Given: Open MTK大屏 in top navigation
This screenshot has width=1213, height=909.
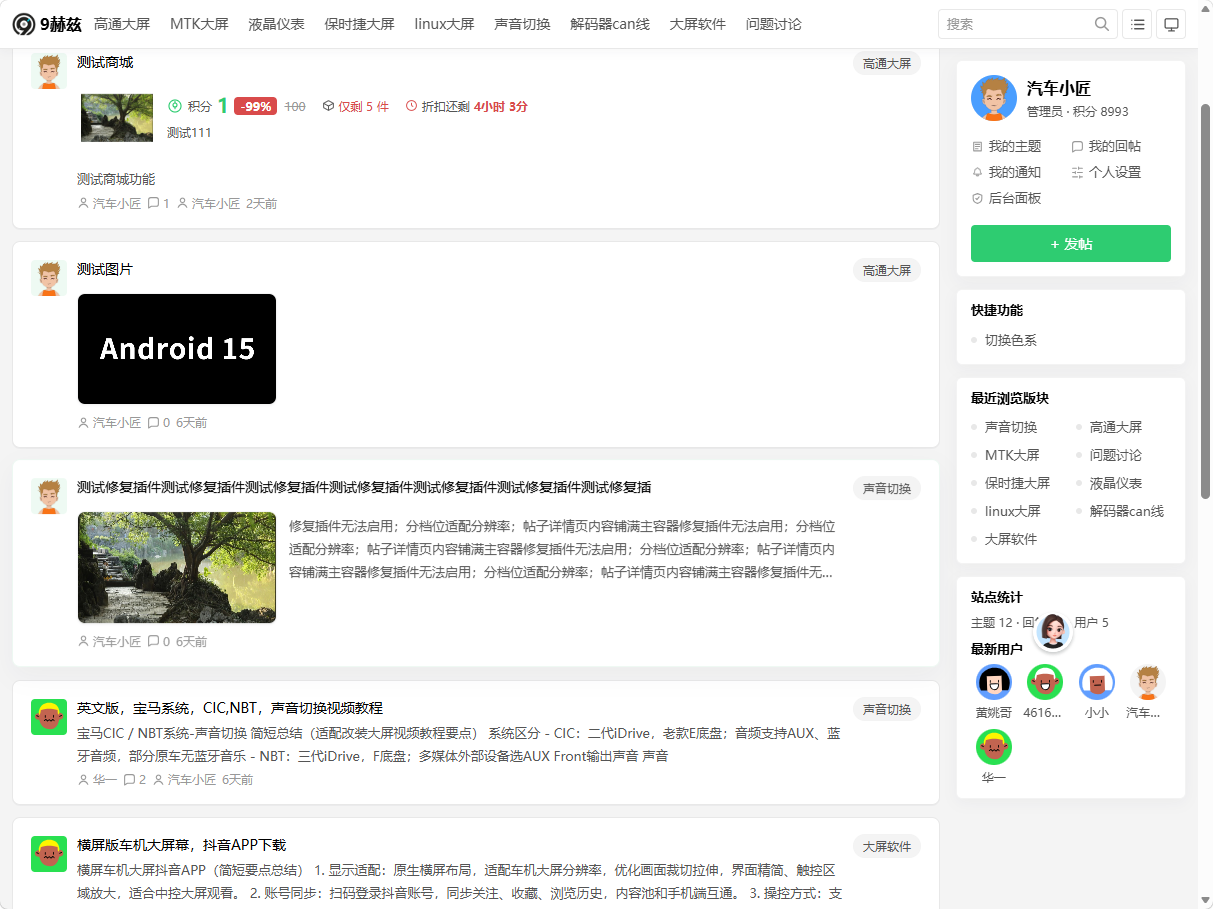Looking at the screenshot, I should [199, 24].
